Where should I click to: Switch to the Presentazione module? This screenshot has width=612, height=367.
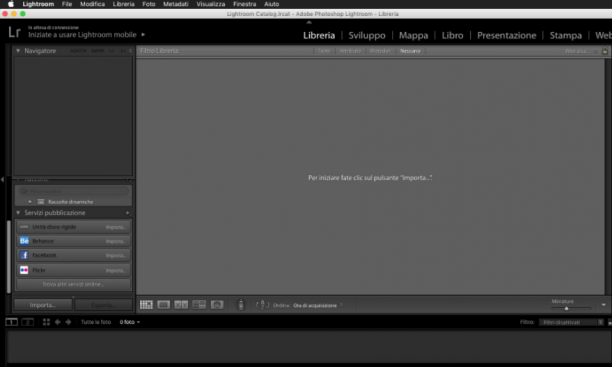[507, 36]
